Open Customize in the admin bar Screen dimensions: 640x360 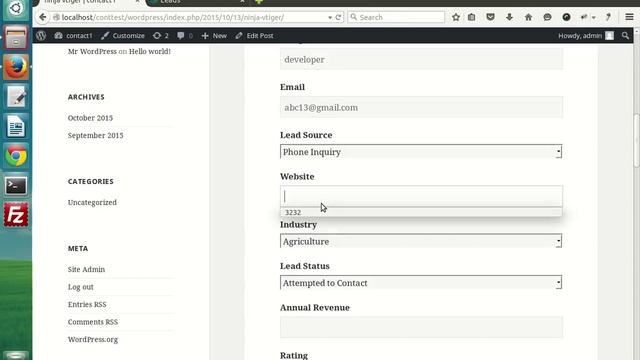click(123, 36)
